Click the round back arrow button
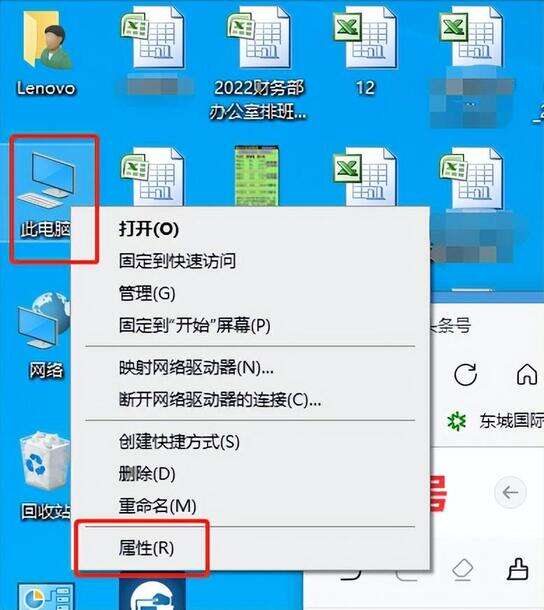544x610 pixels. [510, 493]
